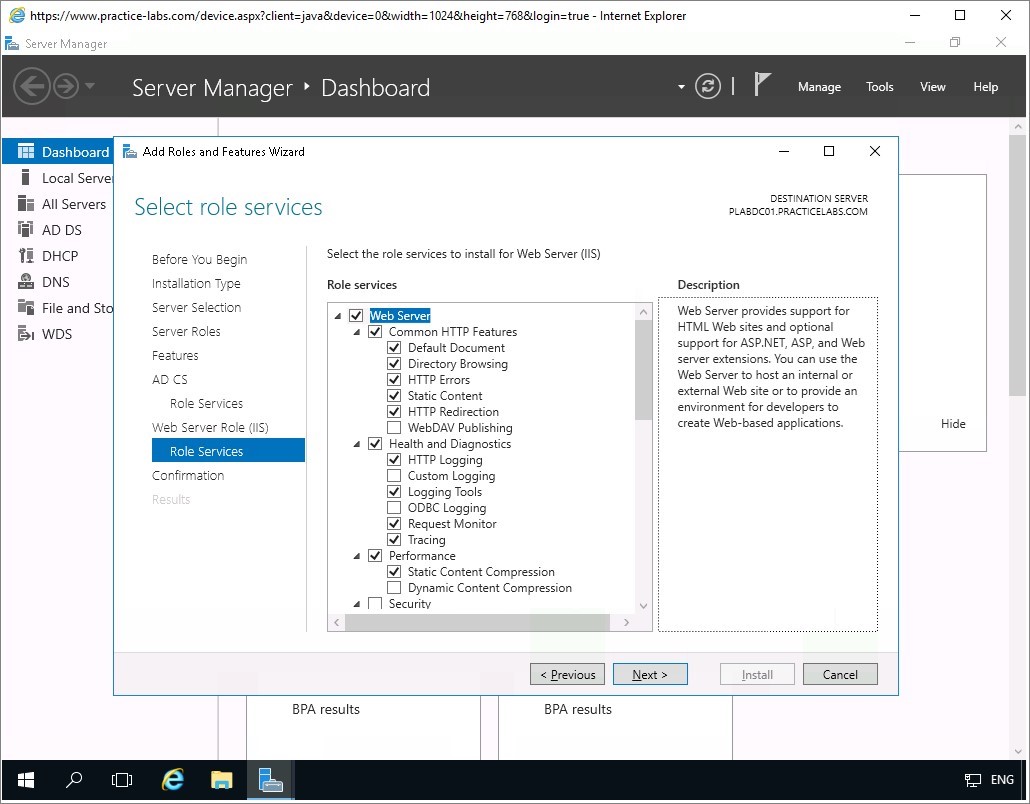Enable ODBC Logging
Image resolution: width=1030 pixels, height=804 pixels.
(x=394, y=508)
